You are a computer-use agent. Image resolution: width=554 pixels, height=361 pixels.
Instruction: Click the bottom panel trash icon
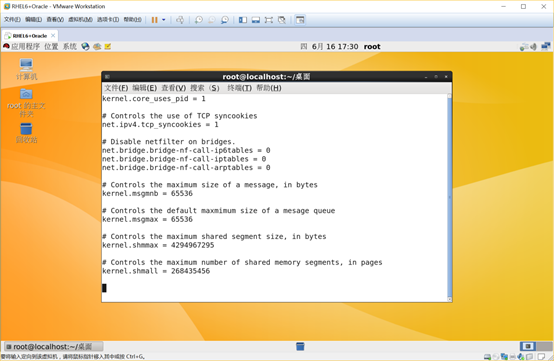coord(300,347)
